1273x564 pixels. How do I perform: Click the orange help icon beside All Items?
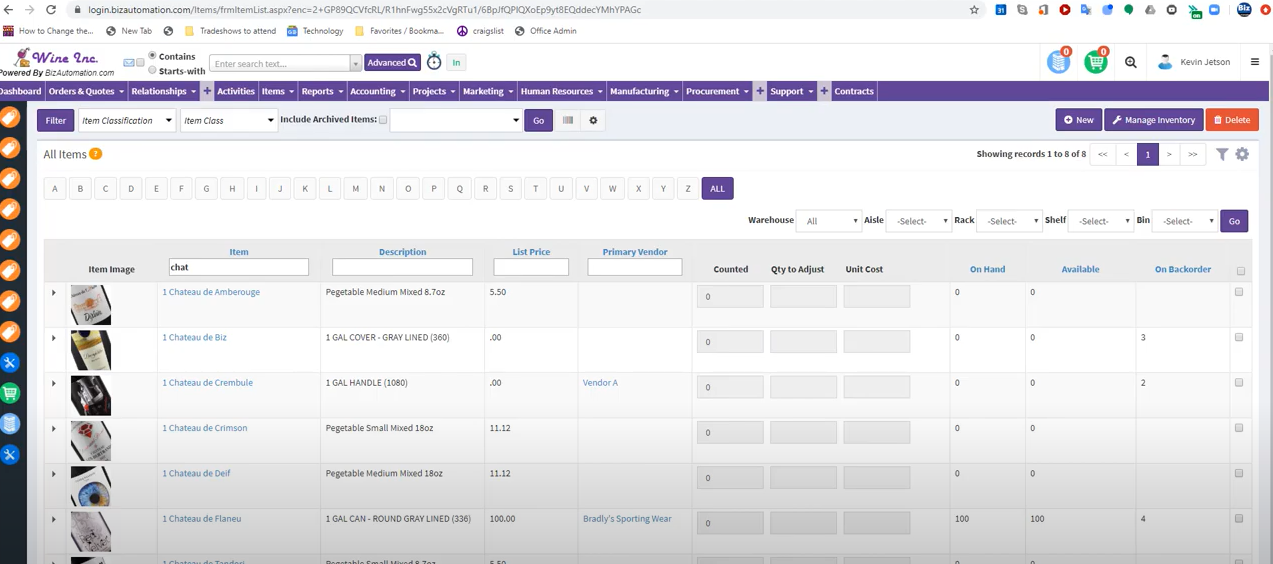[96, 154]
